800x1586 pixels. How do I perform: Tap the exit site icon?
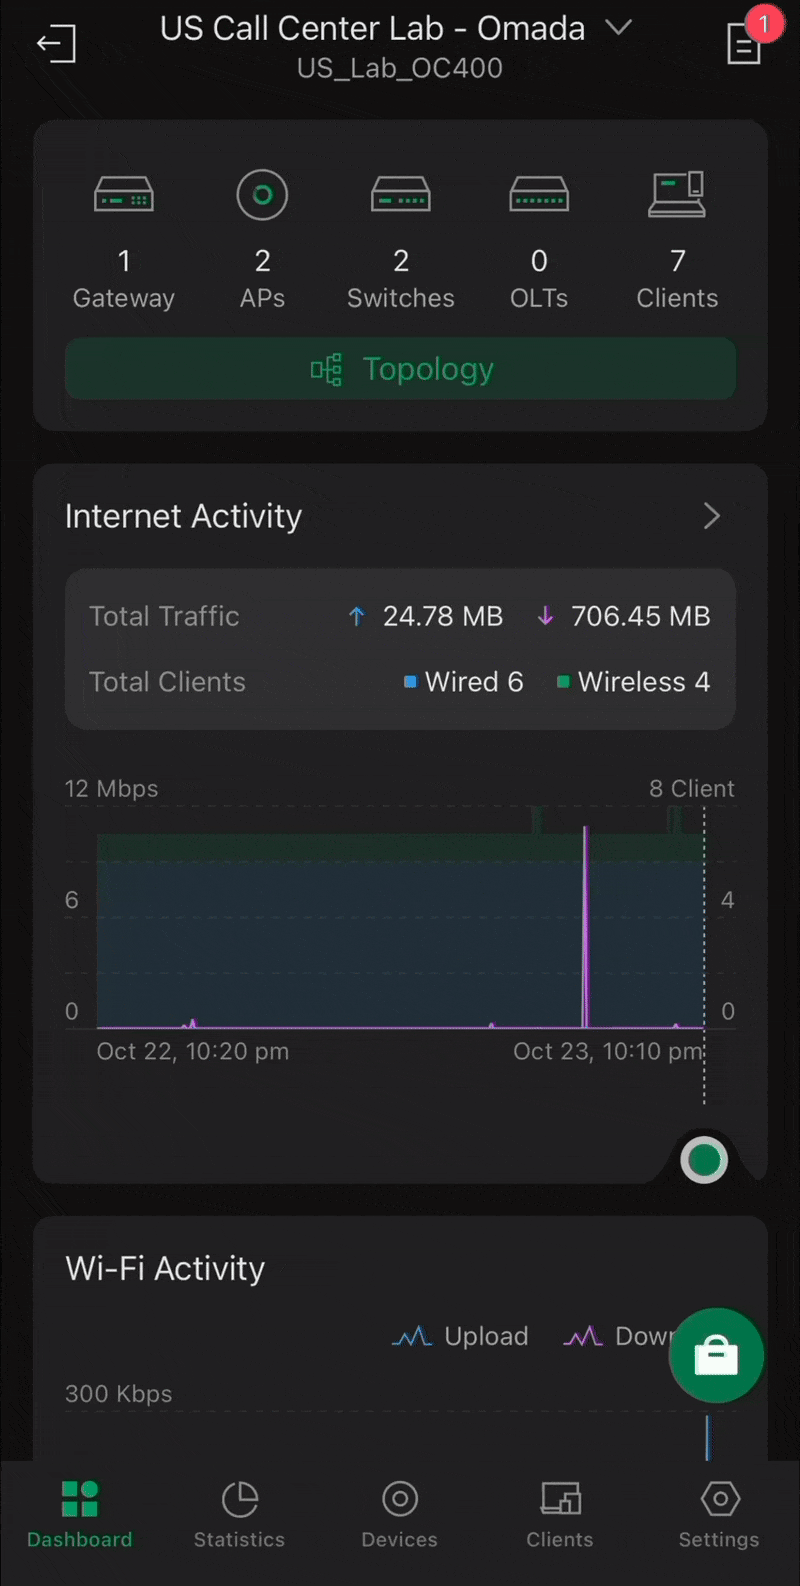click(x=56, y=44)
